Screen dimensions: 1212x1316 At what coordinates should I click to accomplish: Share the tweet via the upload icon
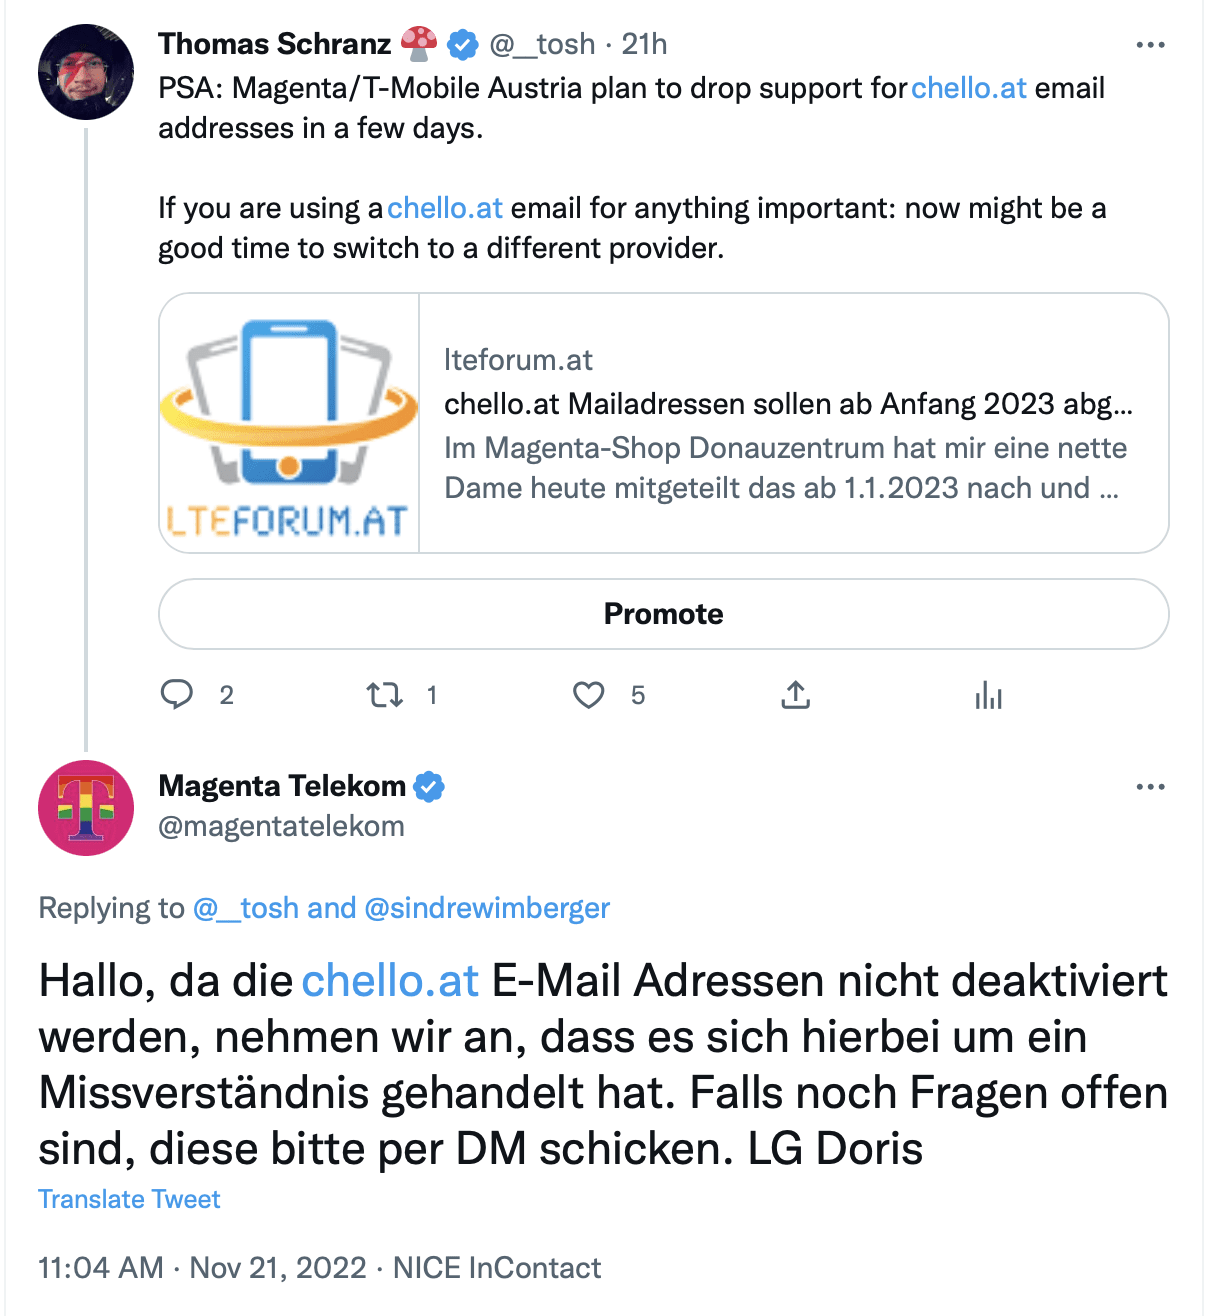(794, 694)
